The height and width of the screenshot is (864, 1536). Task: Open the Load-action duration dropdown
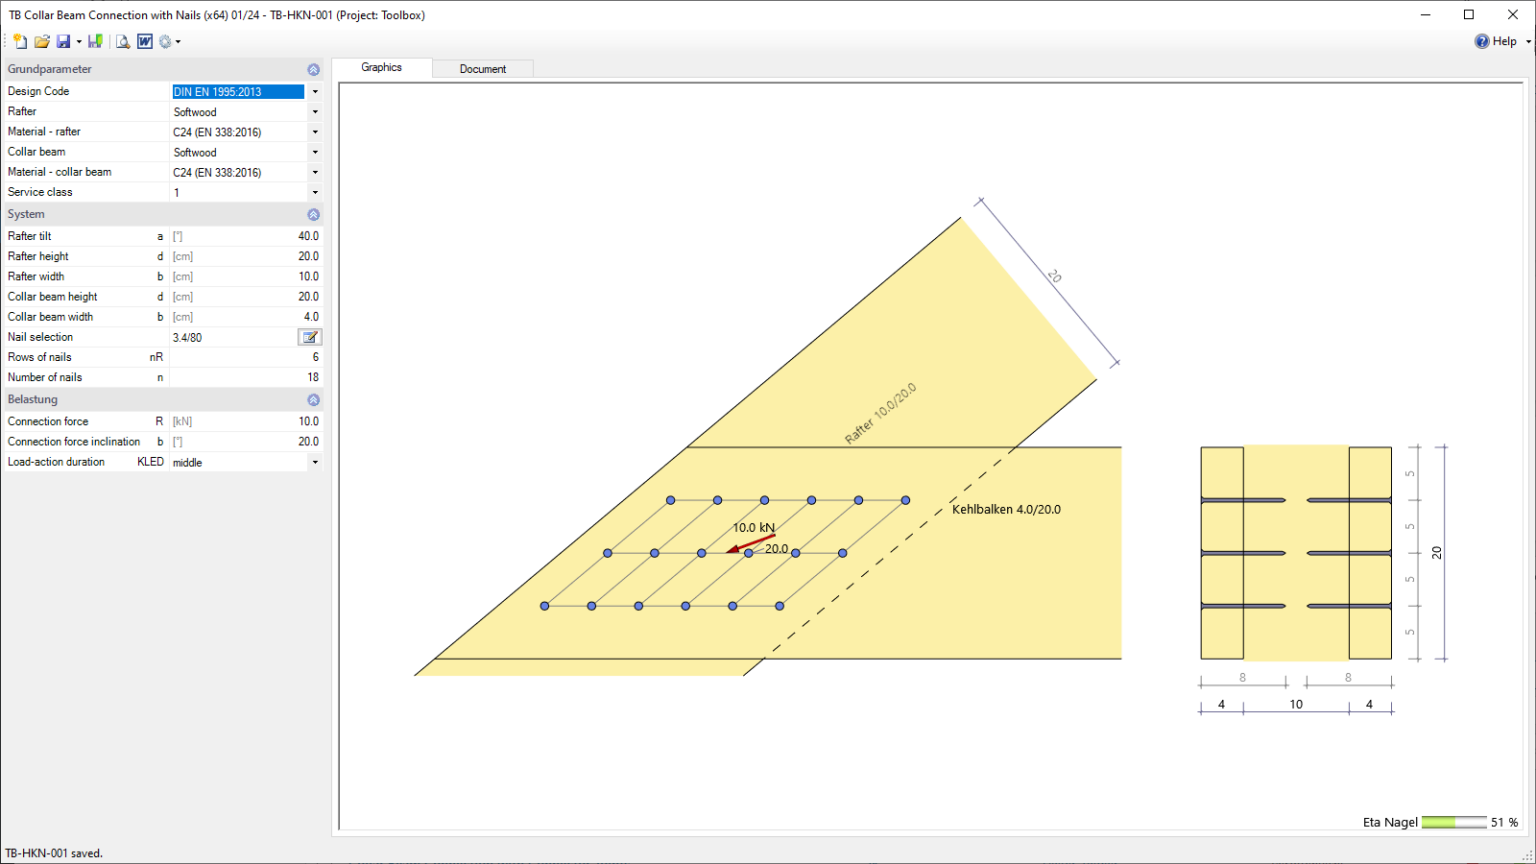coord(315,462)
